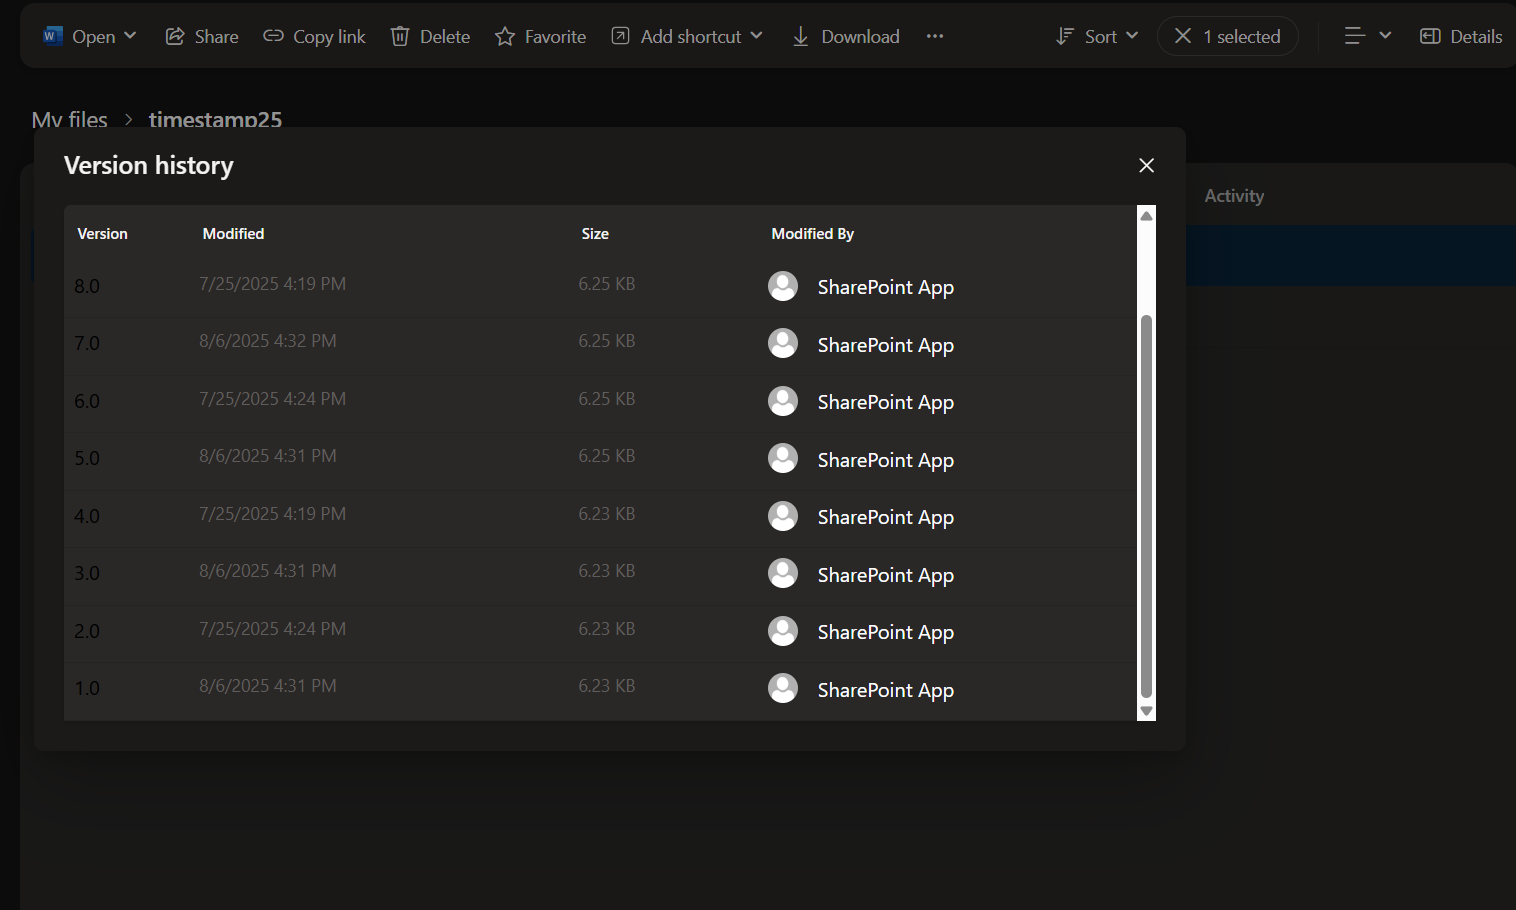The height and width of the screenshot is (910, 1516).
Task: Close the Version history dialog
Action: tap(1147, 165)
